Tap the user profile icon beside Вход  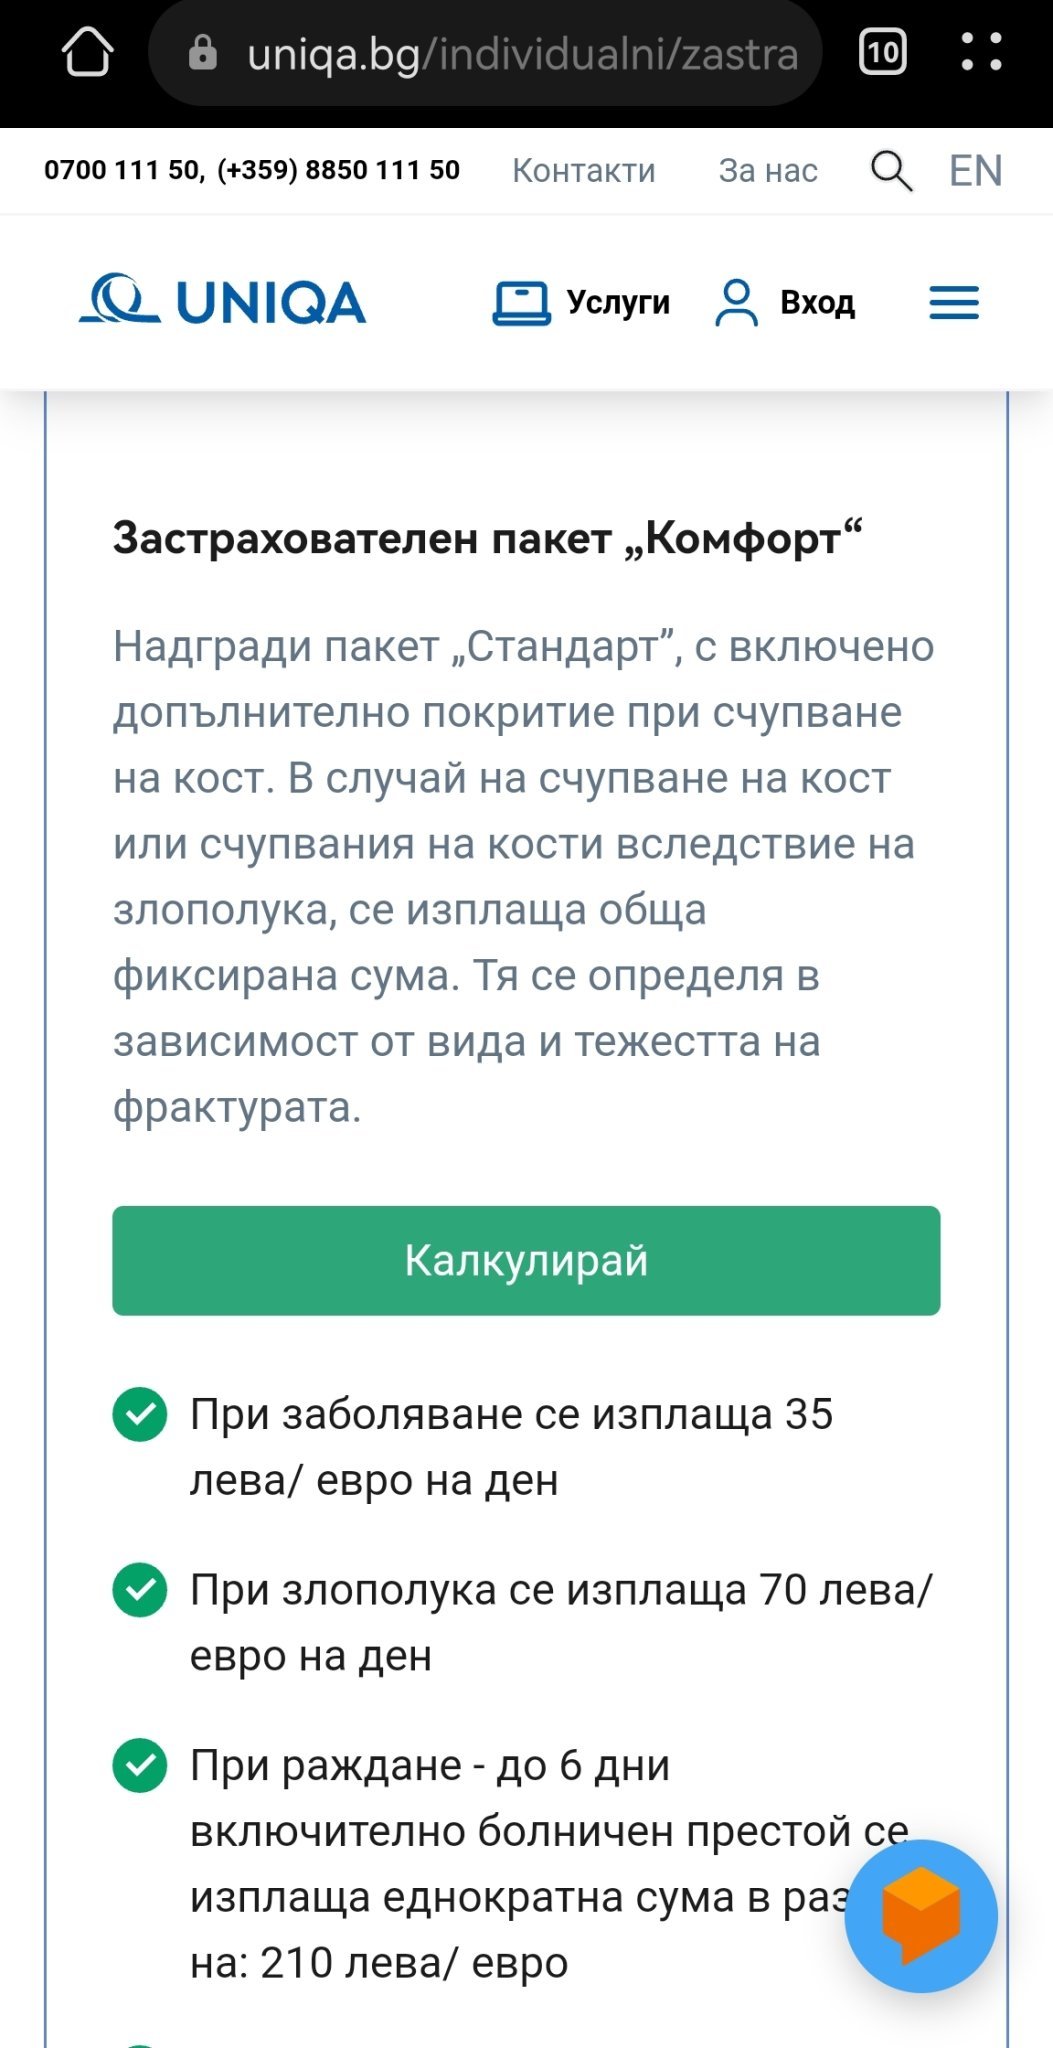pyautogui.click(x=736, y=303)
